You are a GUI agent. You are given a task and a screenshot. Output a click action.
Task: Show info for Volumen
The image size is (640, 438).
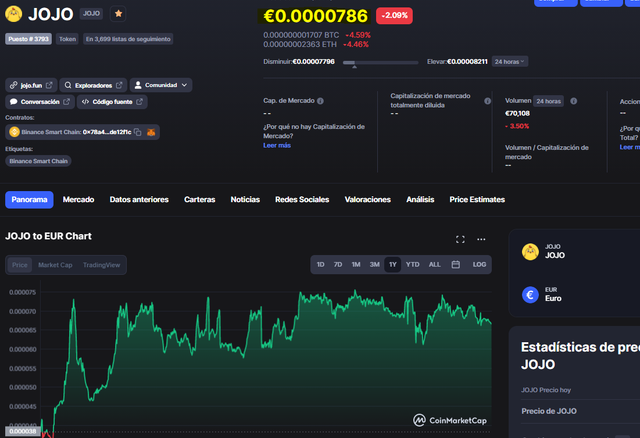click(573, 101)
